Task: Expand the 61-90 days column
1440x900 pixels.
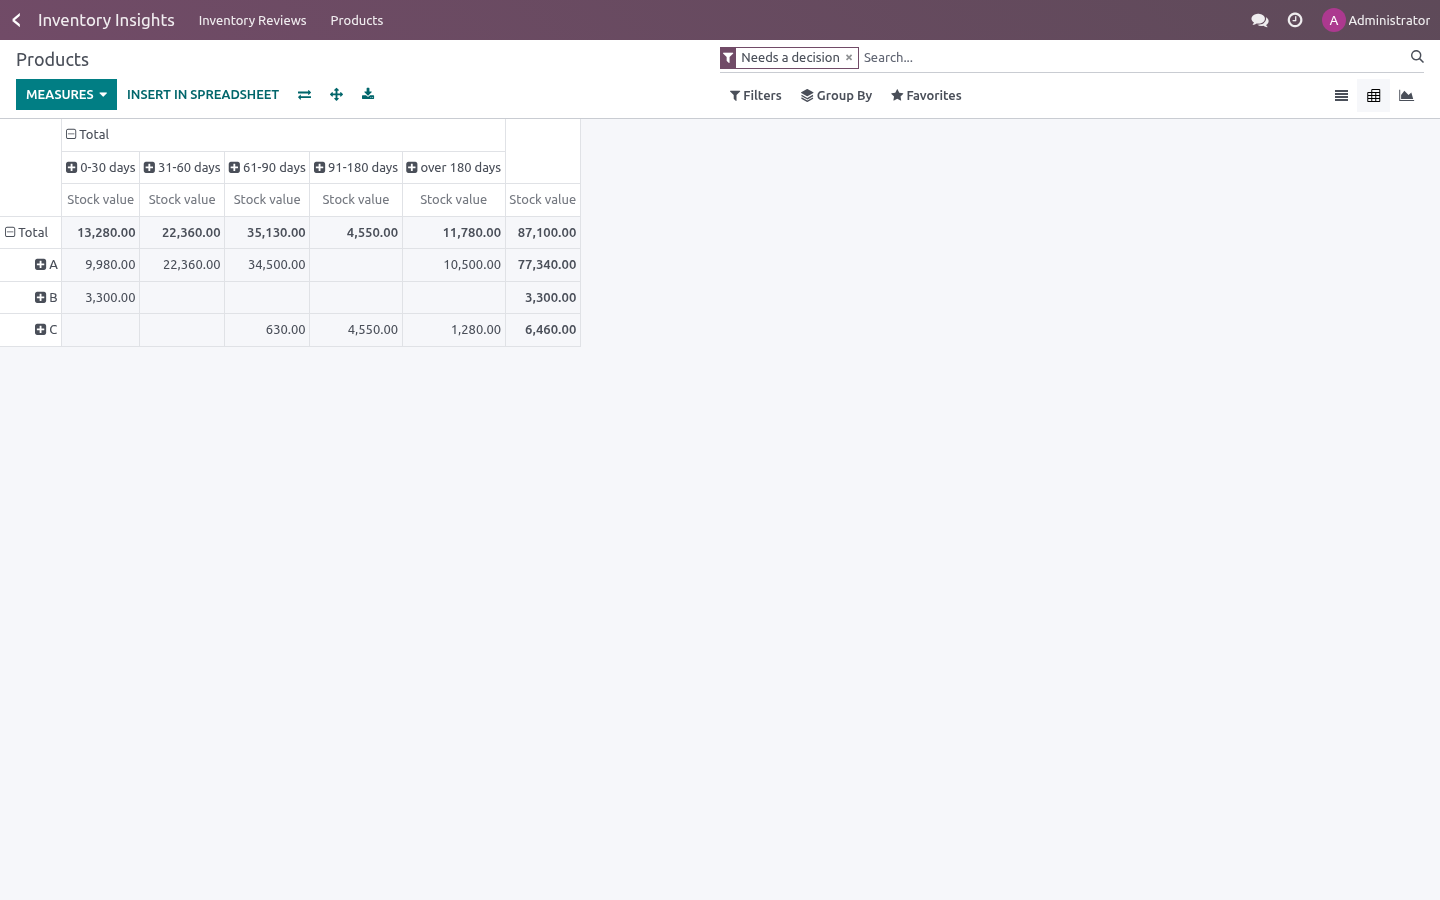Action: click(267, 168)
